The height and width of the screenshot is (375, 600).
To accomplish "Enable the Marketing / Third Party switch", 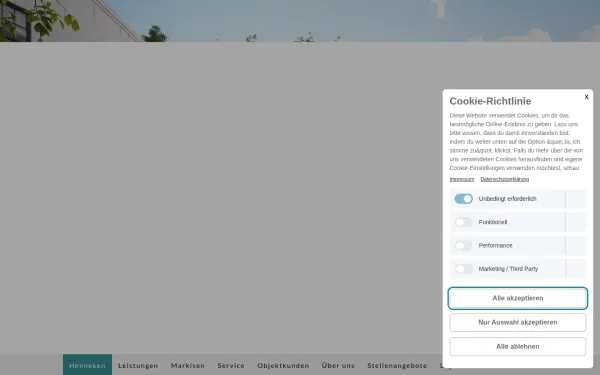I will point(463,269).
